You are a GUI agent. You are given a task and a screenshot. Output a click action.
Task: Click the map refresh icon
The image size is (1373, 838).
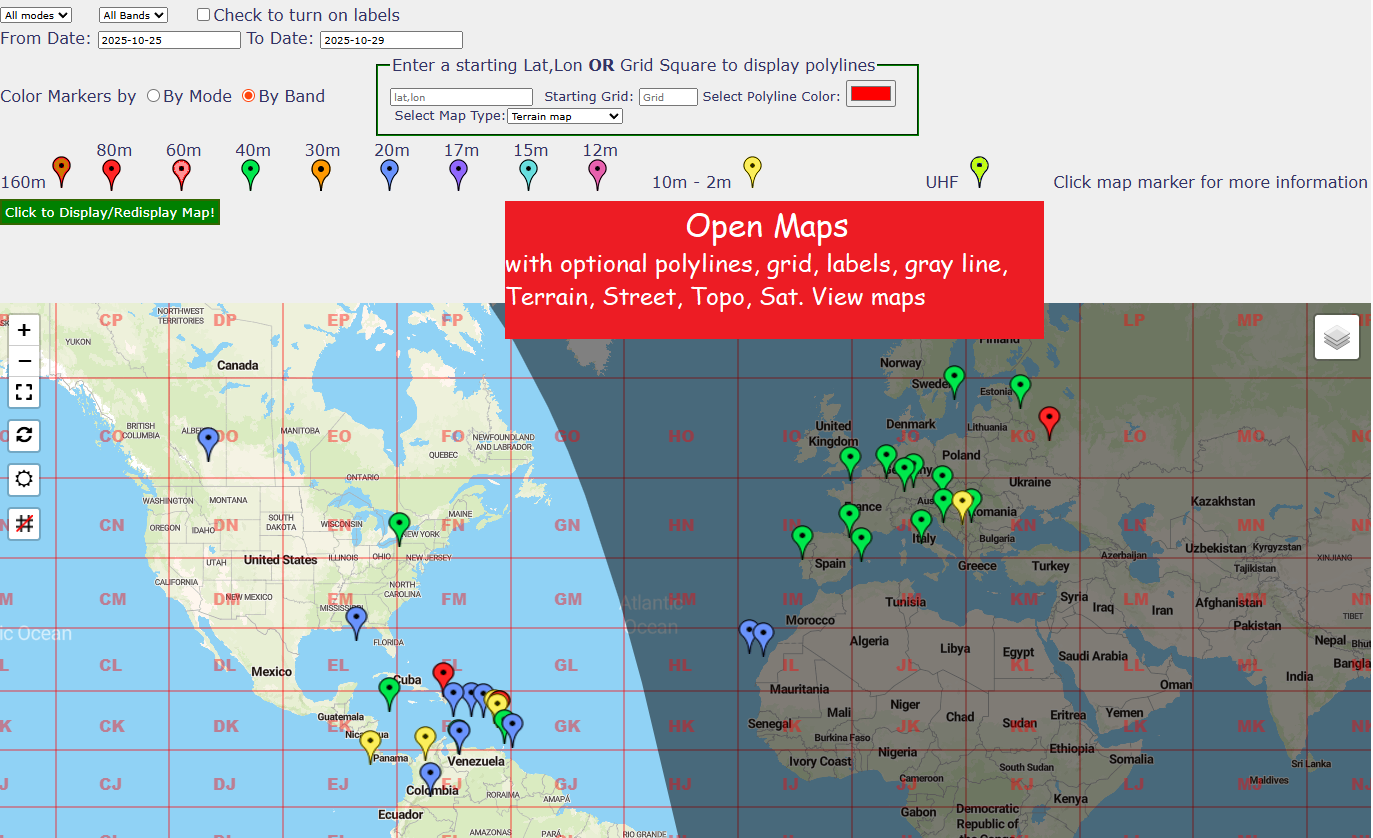pos(24,435)
